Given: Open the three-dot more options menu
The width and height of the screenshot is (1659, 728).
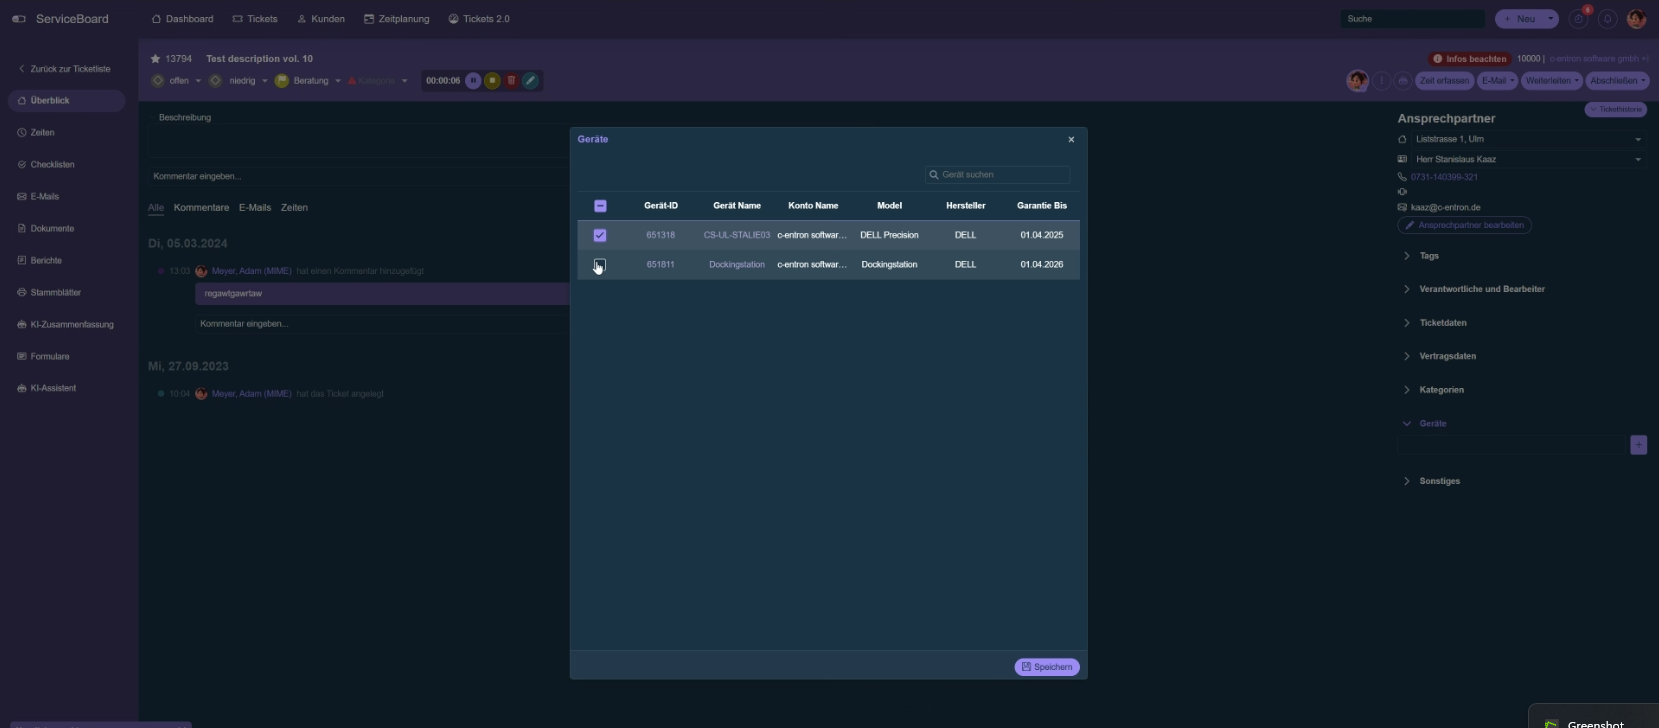Looking at the screenshot, I should tap(1381, 81).
